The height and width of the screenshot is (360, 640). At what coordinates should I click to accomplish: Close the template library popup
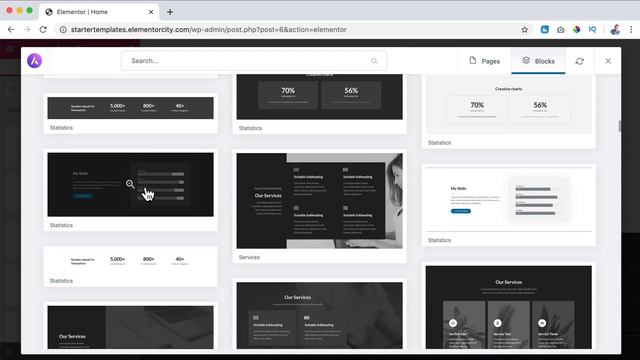(x=608, y=61)
